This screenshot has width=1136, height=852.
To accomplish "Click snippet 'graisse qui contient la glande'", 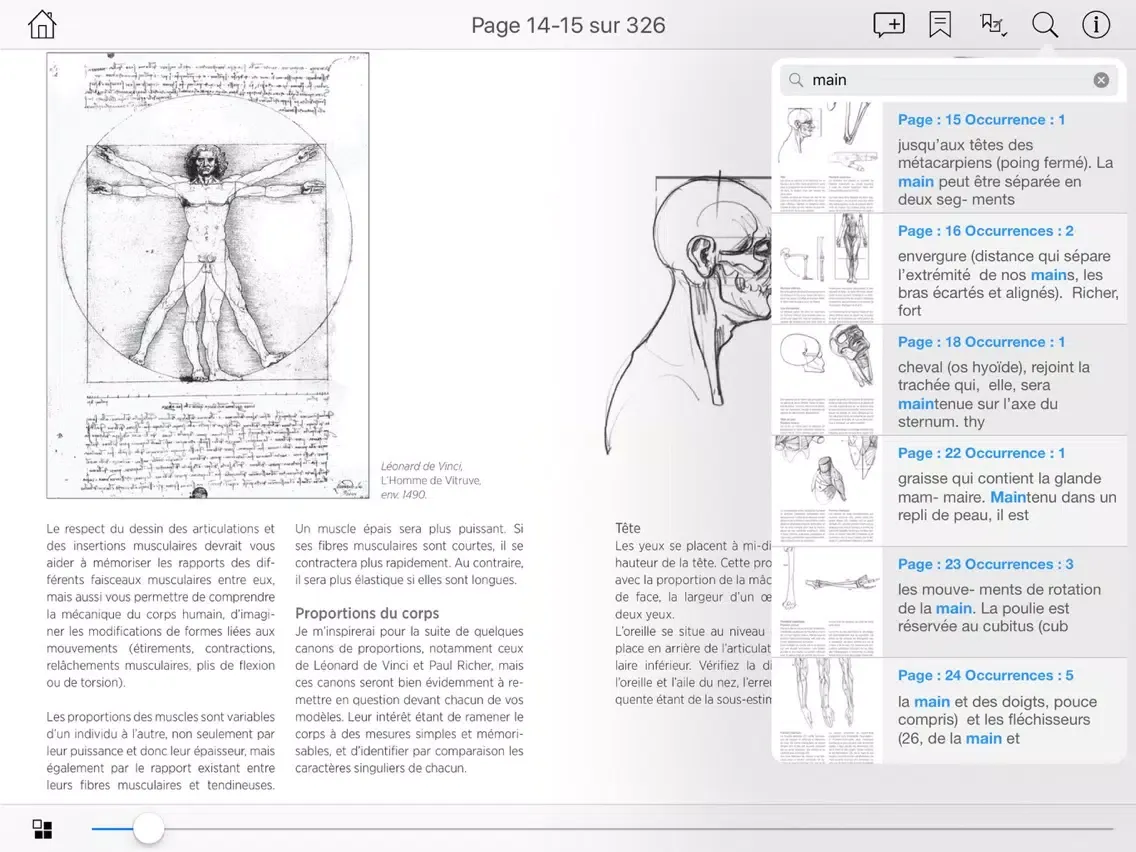I will [x=1007, y=496].
